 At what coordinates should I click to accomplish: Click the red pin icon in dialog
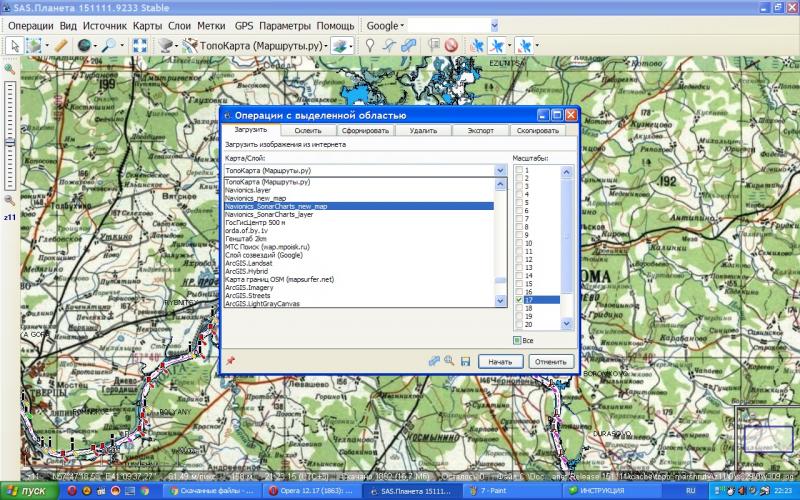click(x=231, y=360)
